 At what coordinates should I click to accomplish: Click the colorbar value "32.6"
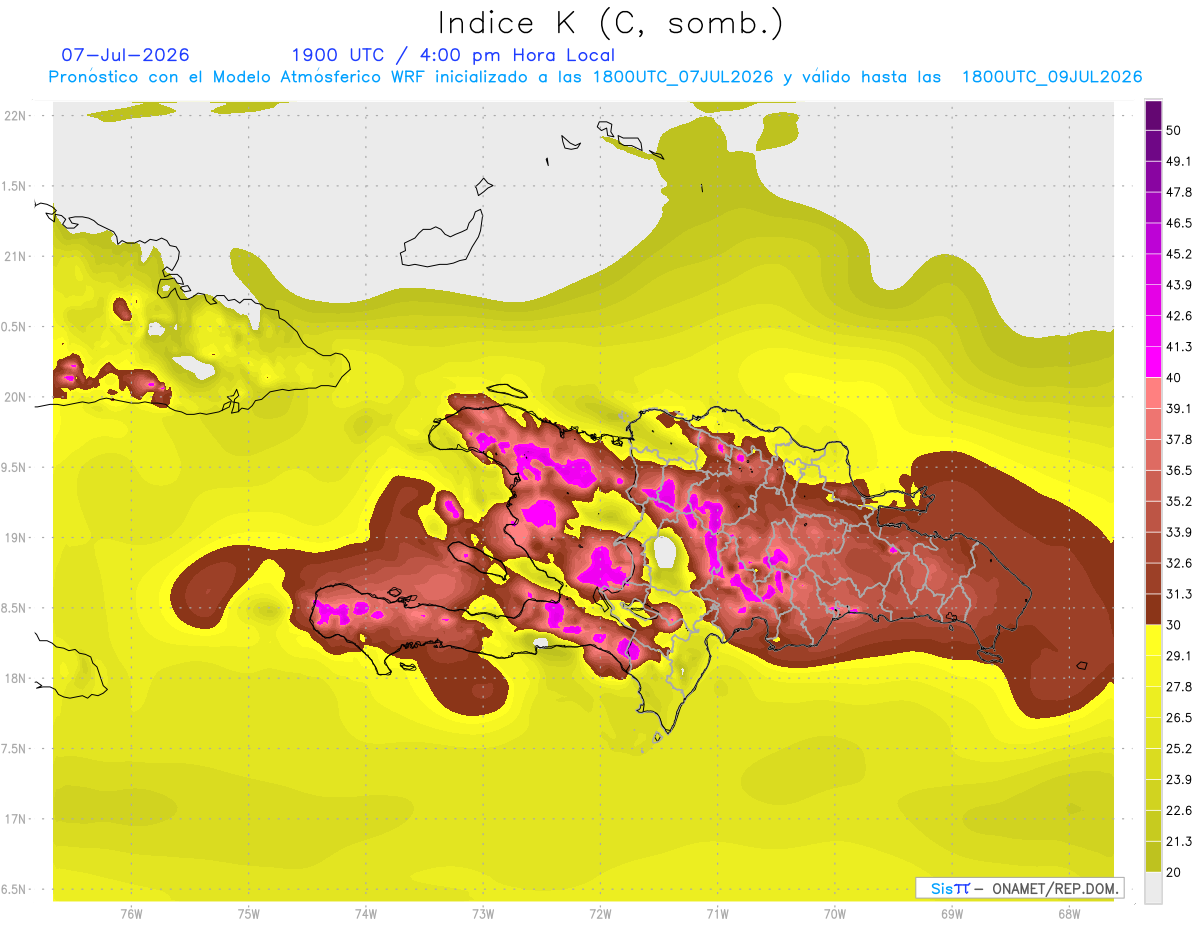1178,563
